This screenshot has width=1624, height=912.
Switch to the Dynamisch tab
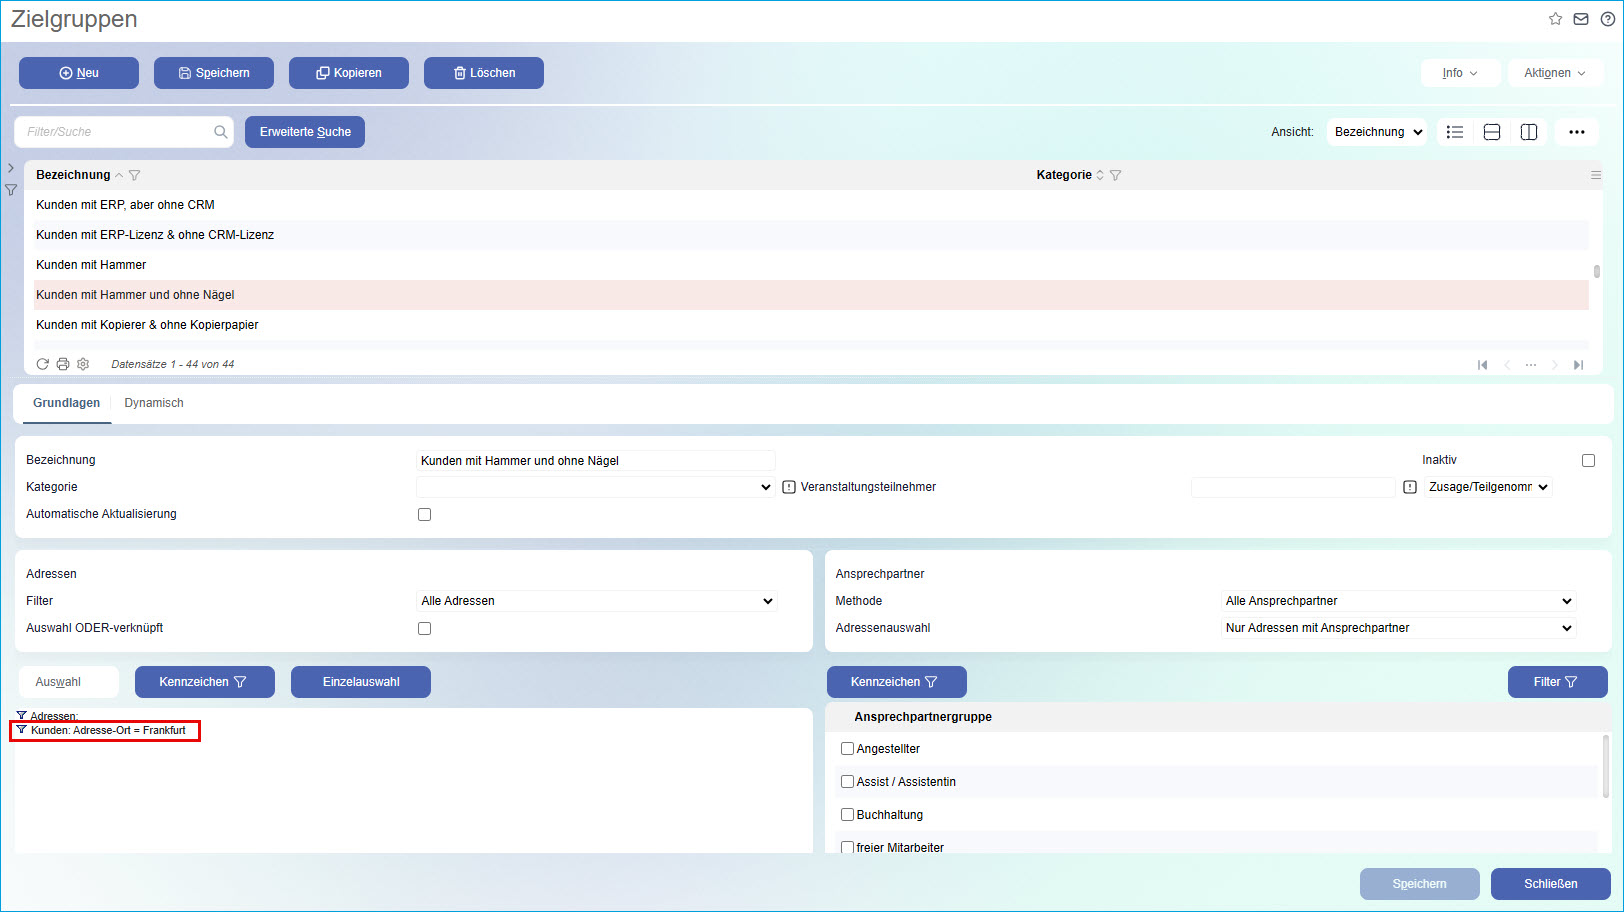[x=154, y=403]
